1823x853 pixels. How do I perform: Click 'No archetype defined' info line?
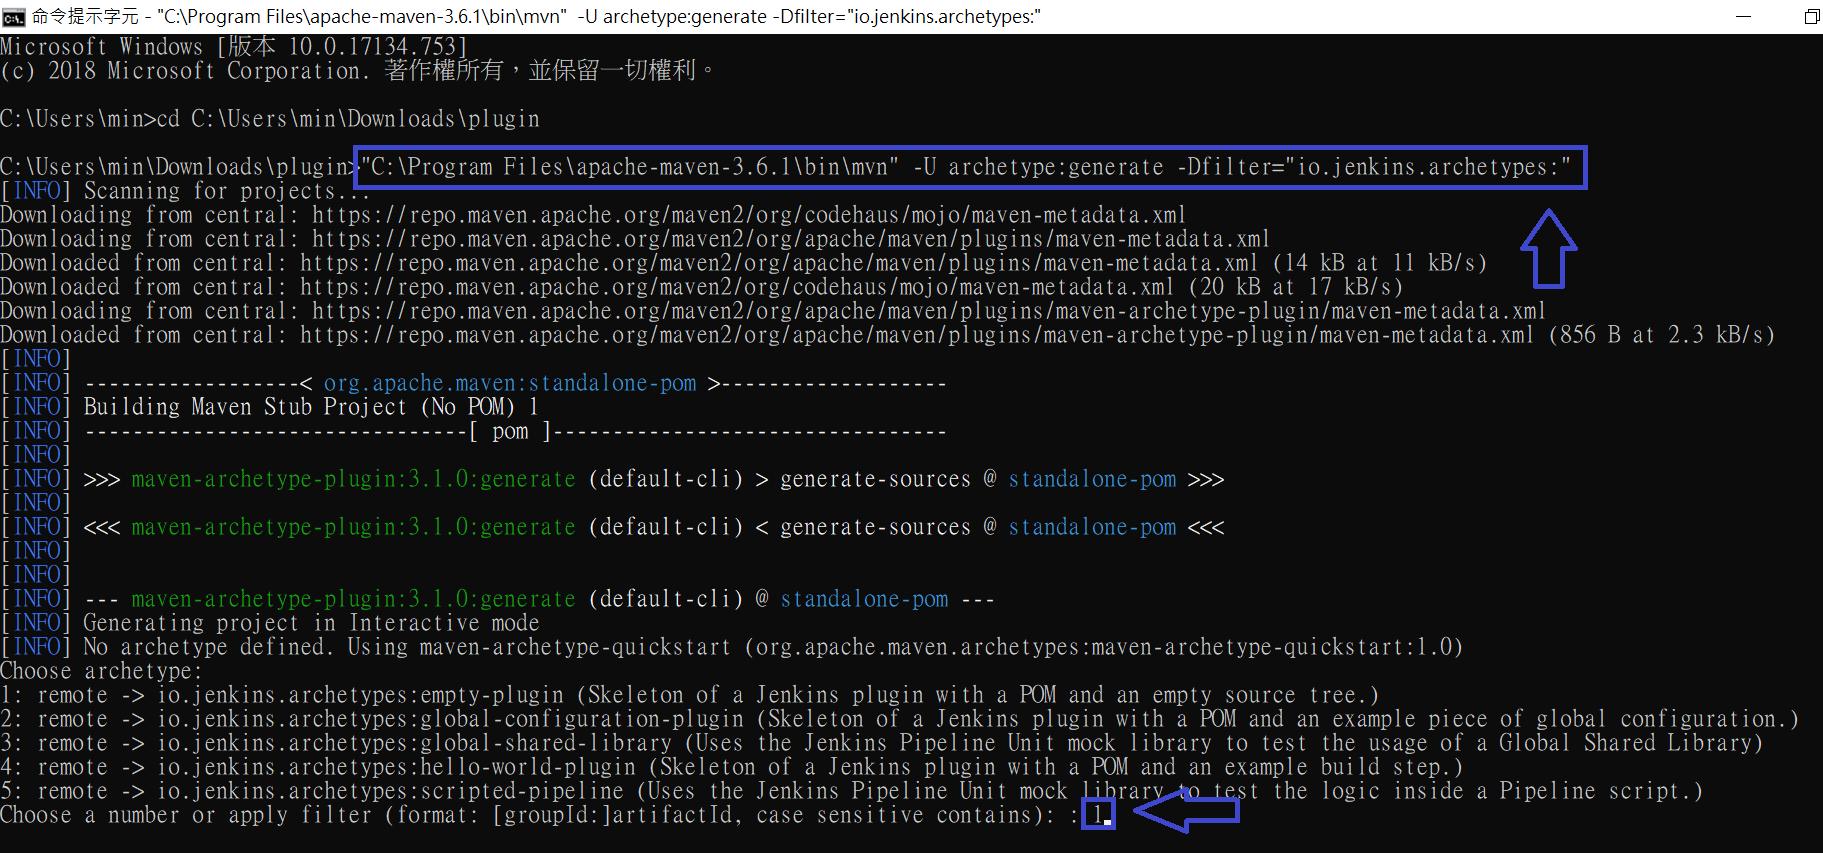731,647
